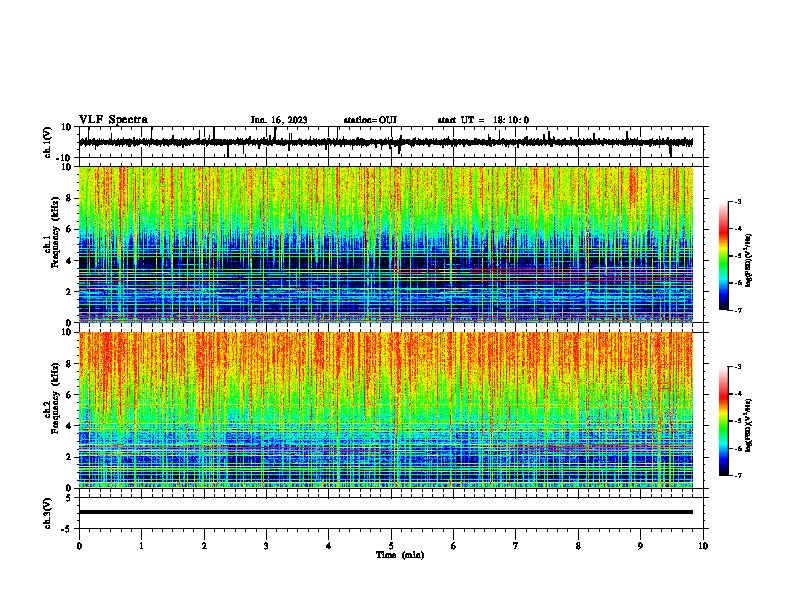Click the "9" tick on the time axis
792x612 pixels.
coord(640,546)
